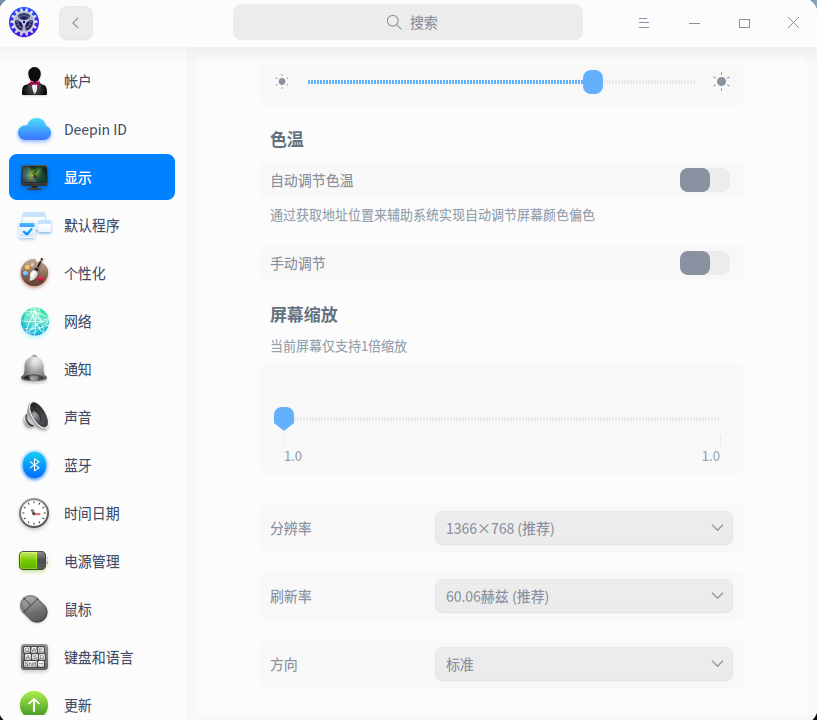Viewport: 817px width, 720px height.
Task: Click the 屏幕缩放 section heading
Action: 304,315
